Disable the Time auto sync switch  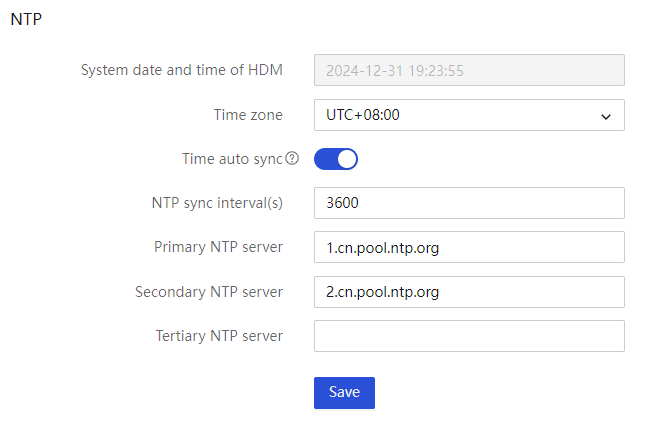click(x=336, y=159)
